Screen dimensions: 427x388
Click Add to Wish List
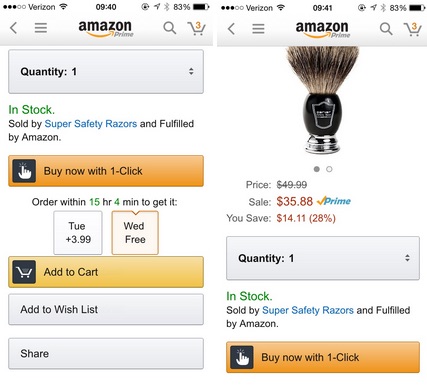pyautogui.click(x=106, y=309)
